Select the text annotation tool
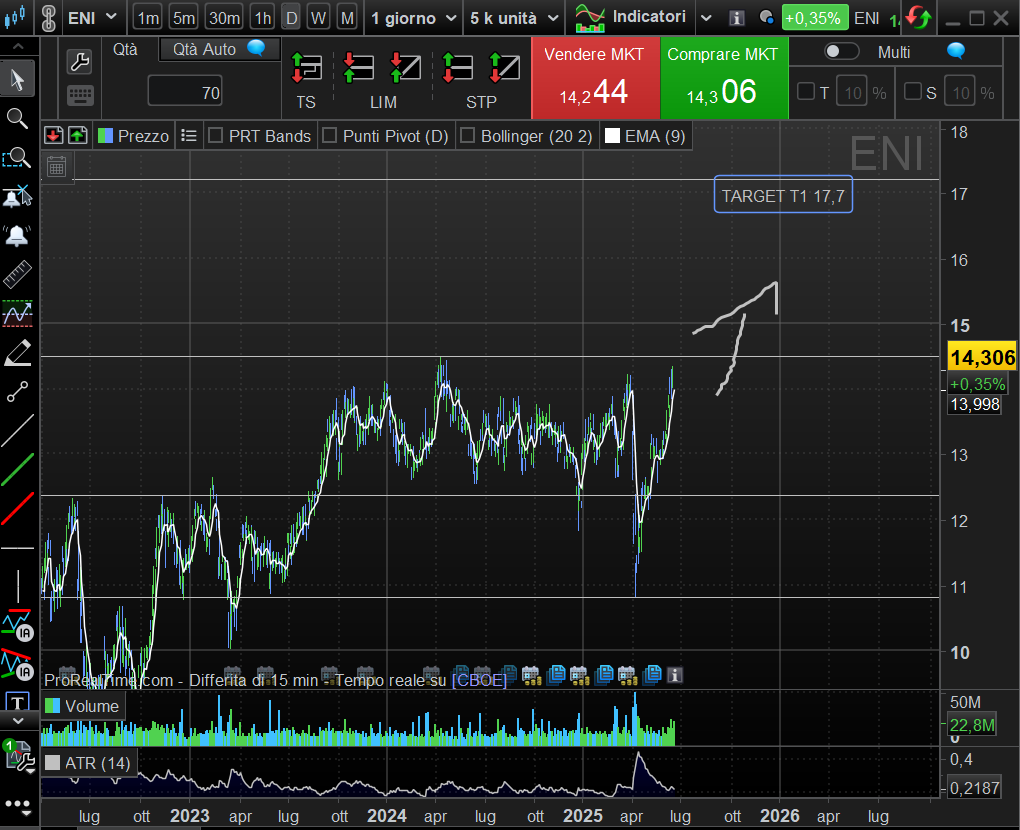The image size is (1020, 830). (x=17, y=703)
